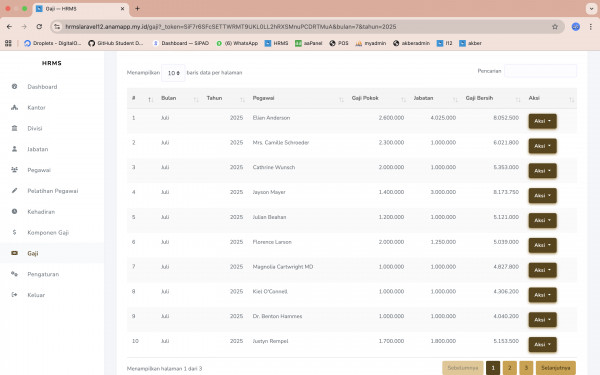Open the tab list chevron in Chrome

(x=591, y=8)
